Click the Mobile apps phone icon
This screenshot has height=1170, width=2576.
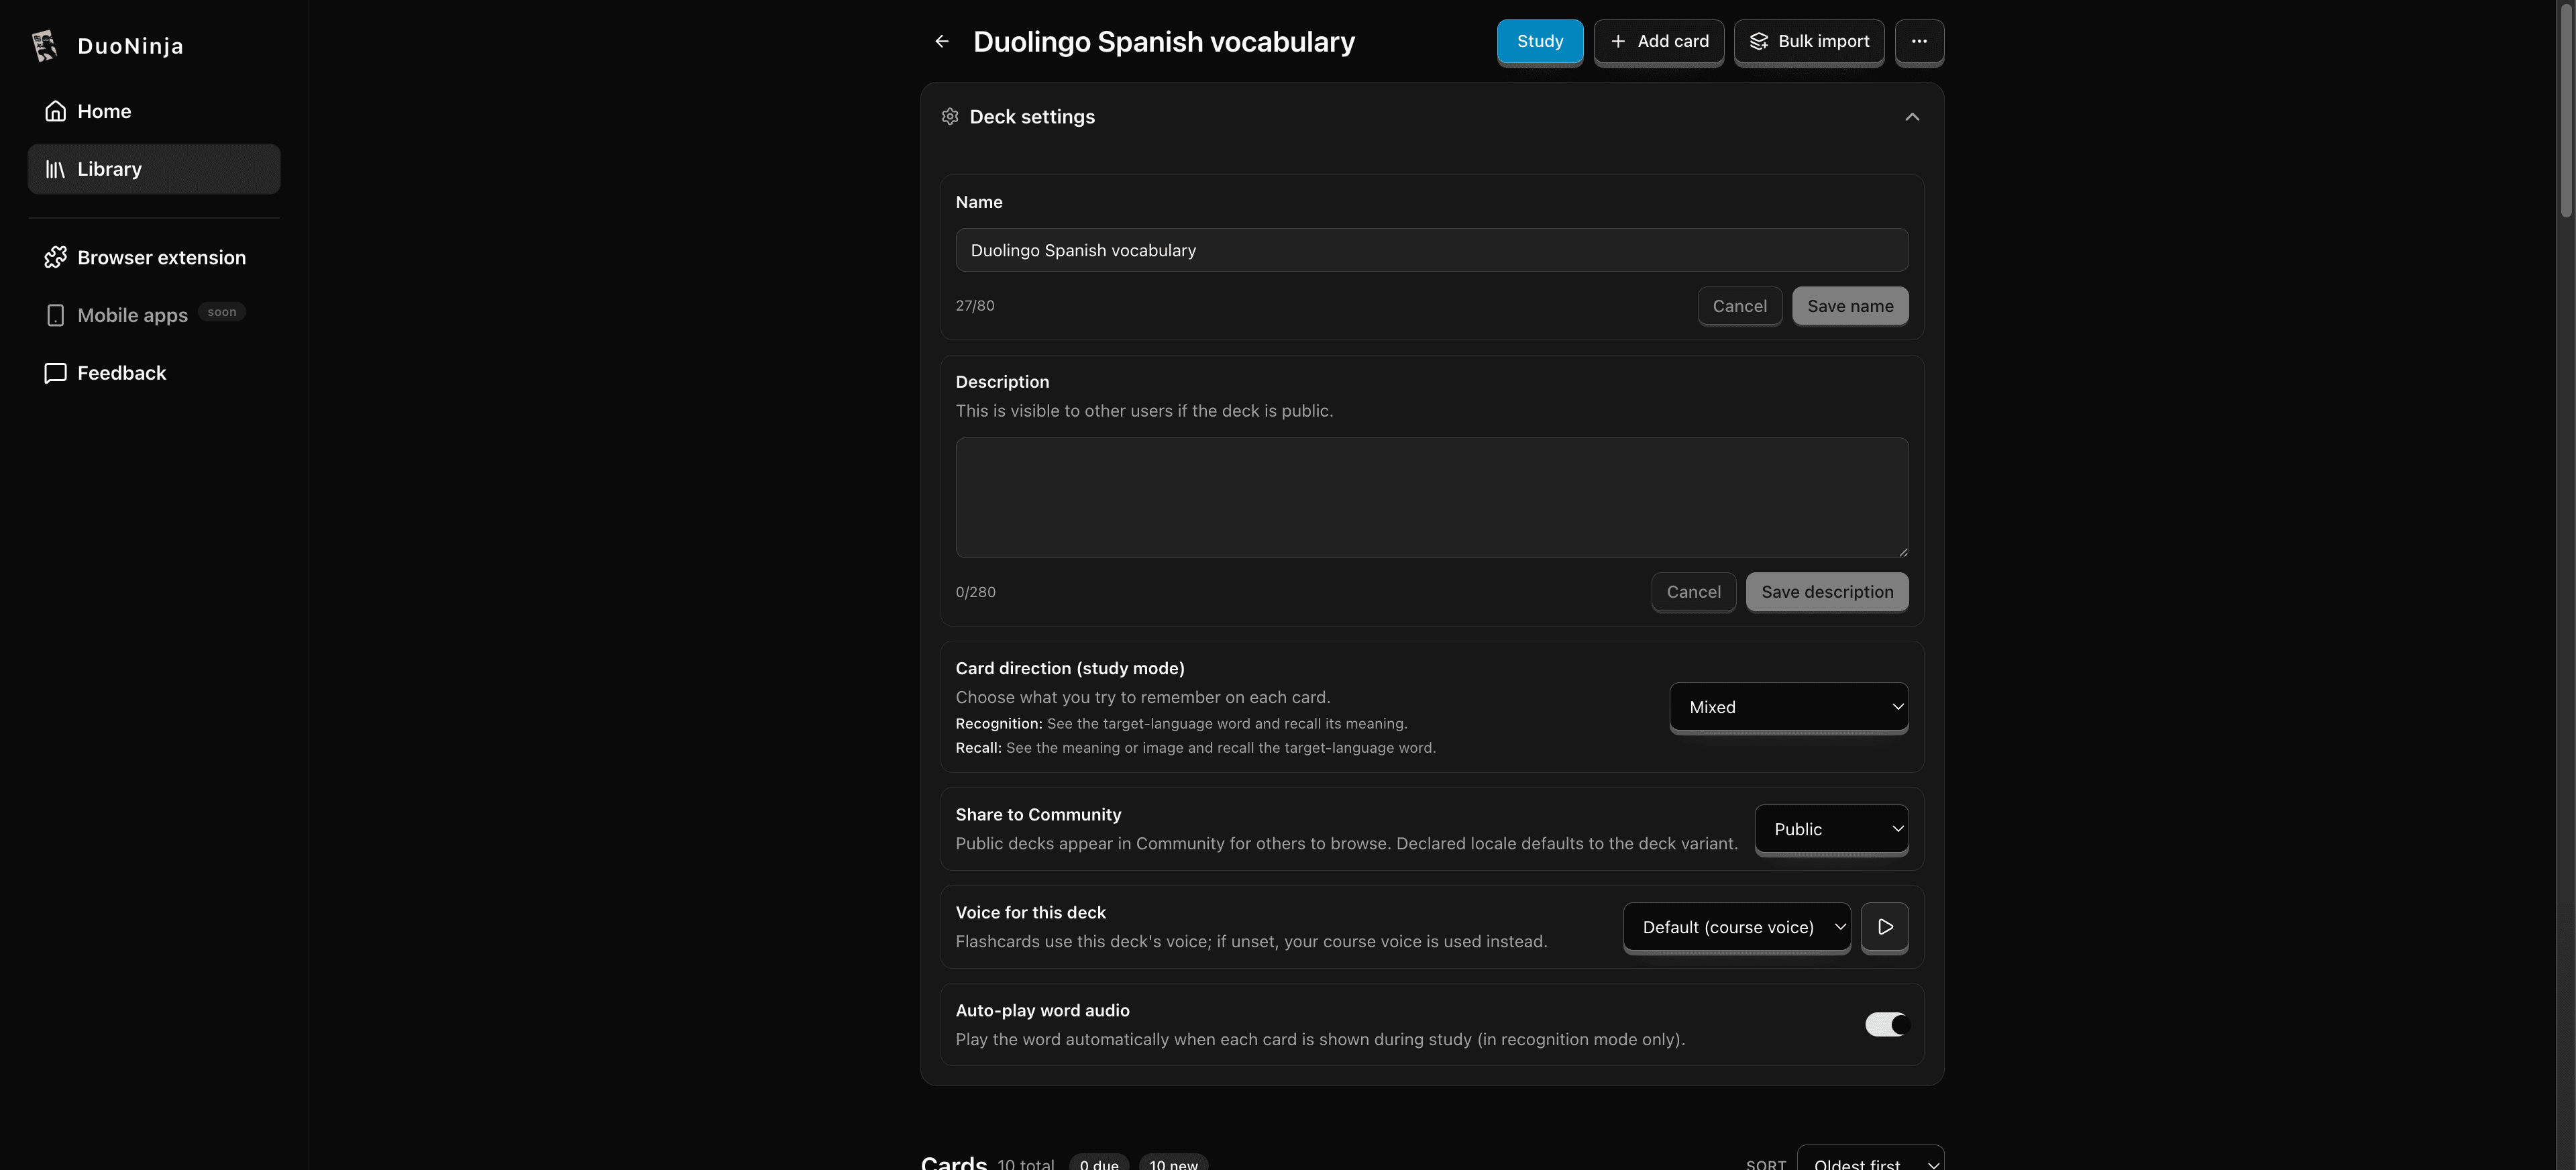tap(55, 314)
